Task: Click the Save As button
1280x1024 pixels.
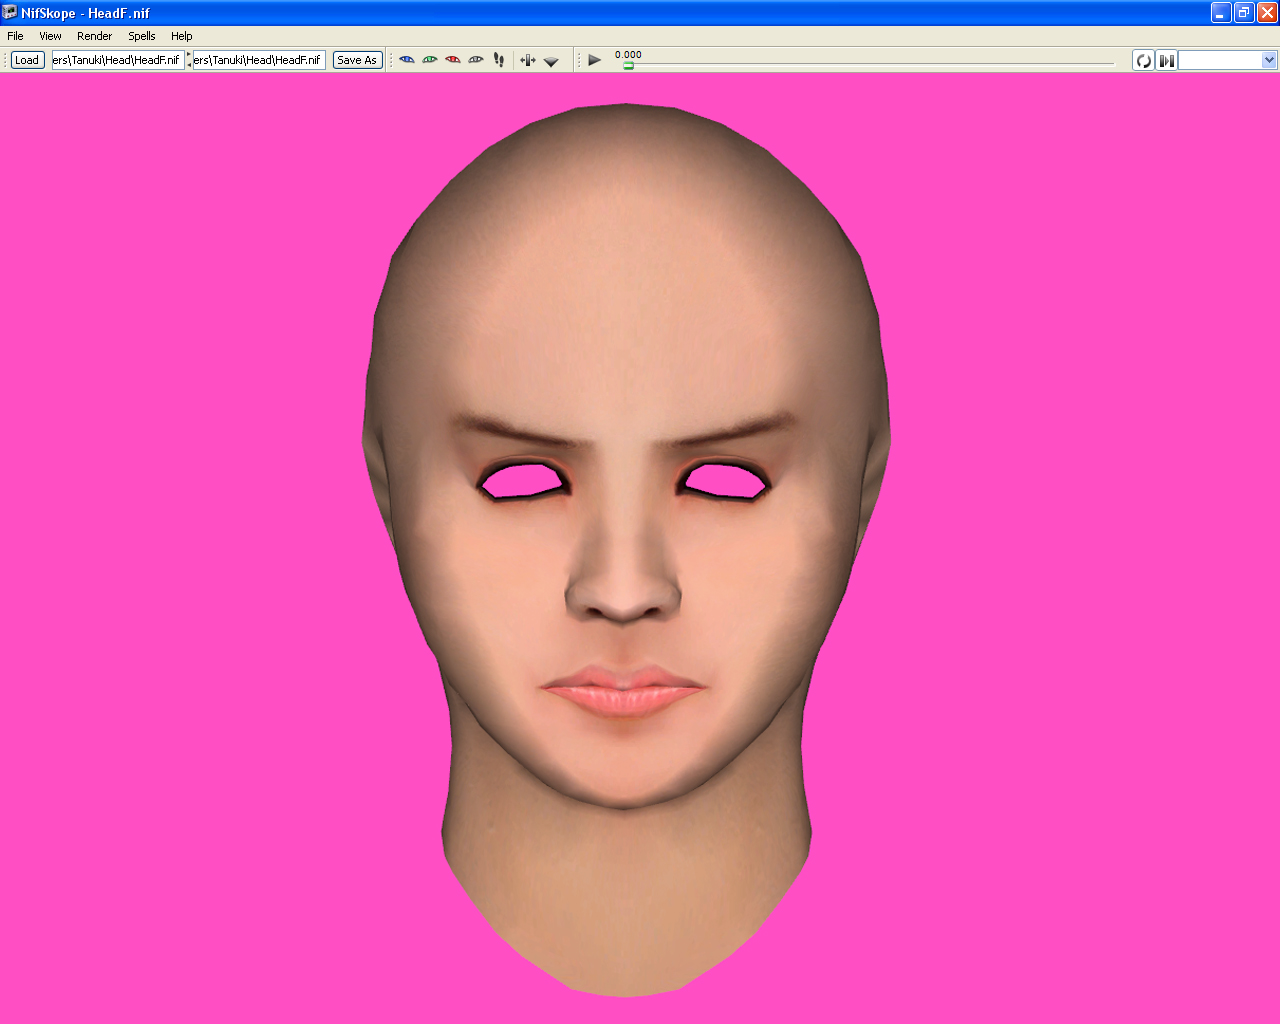Action: (357, 60)
